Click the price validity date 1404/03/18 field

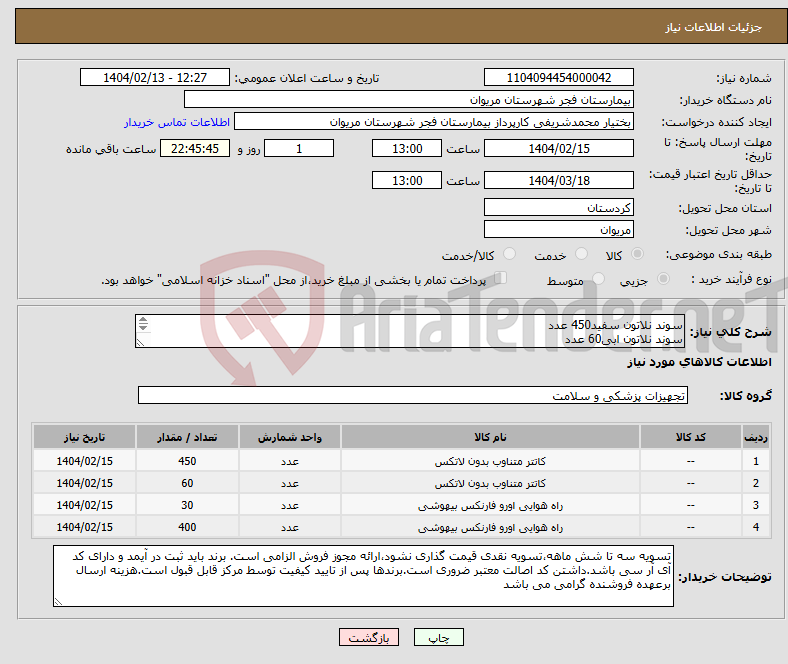(559, 180)
